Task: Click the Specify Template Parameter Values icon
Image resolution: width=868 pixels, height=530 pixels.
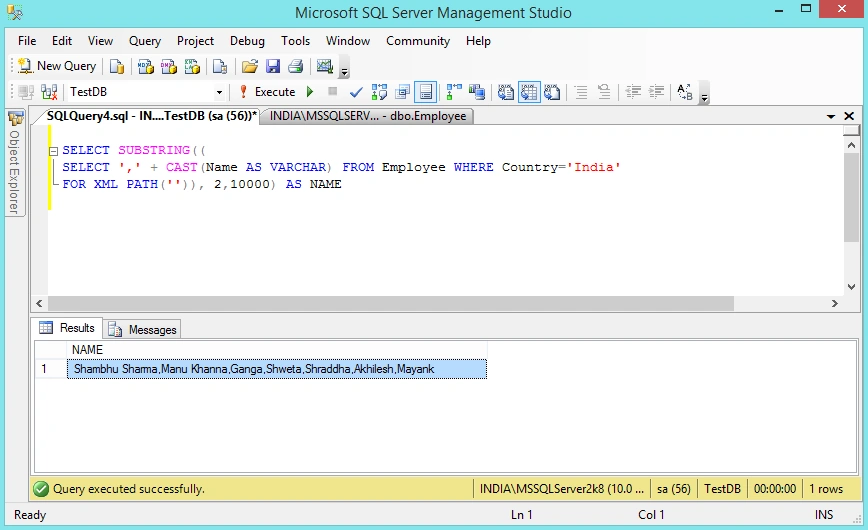Action: [x=685, y=92]
